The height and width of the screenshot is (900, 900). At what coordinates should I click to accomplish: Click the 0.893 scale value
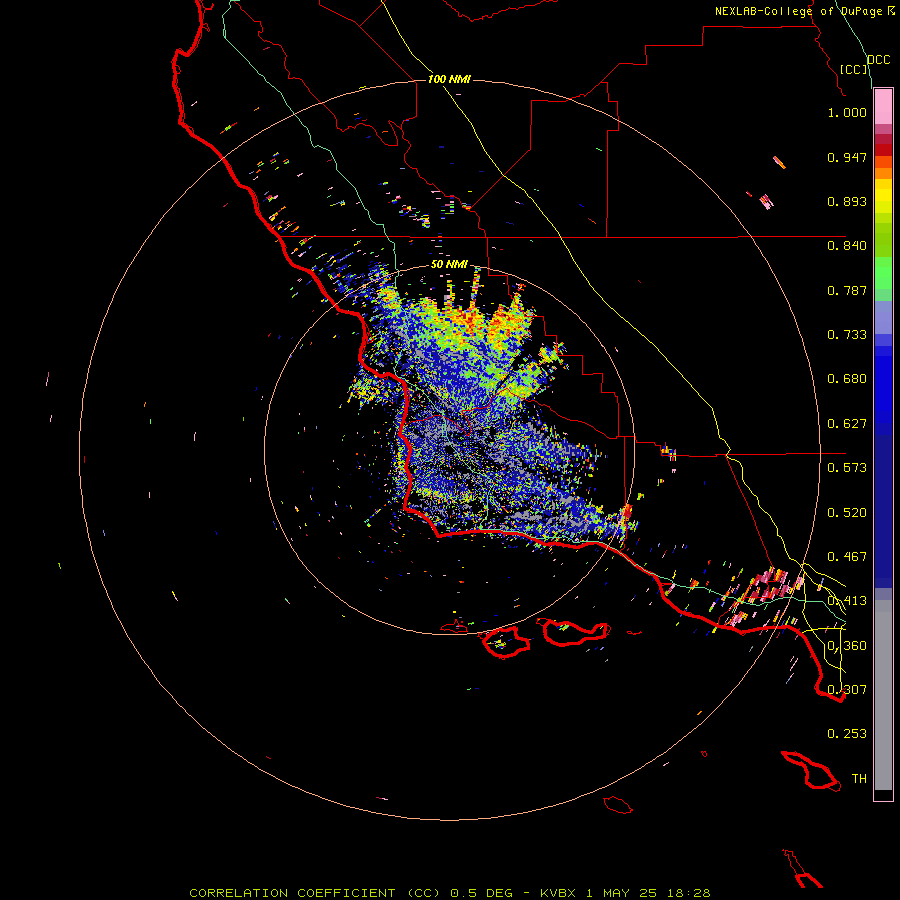coord(847,201)
